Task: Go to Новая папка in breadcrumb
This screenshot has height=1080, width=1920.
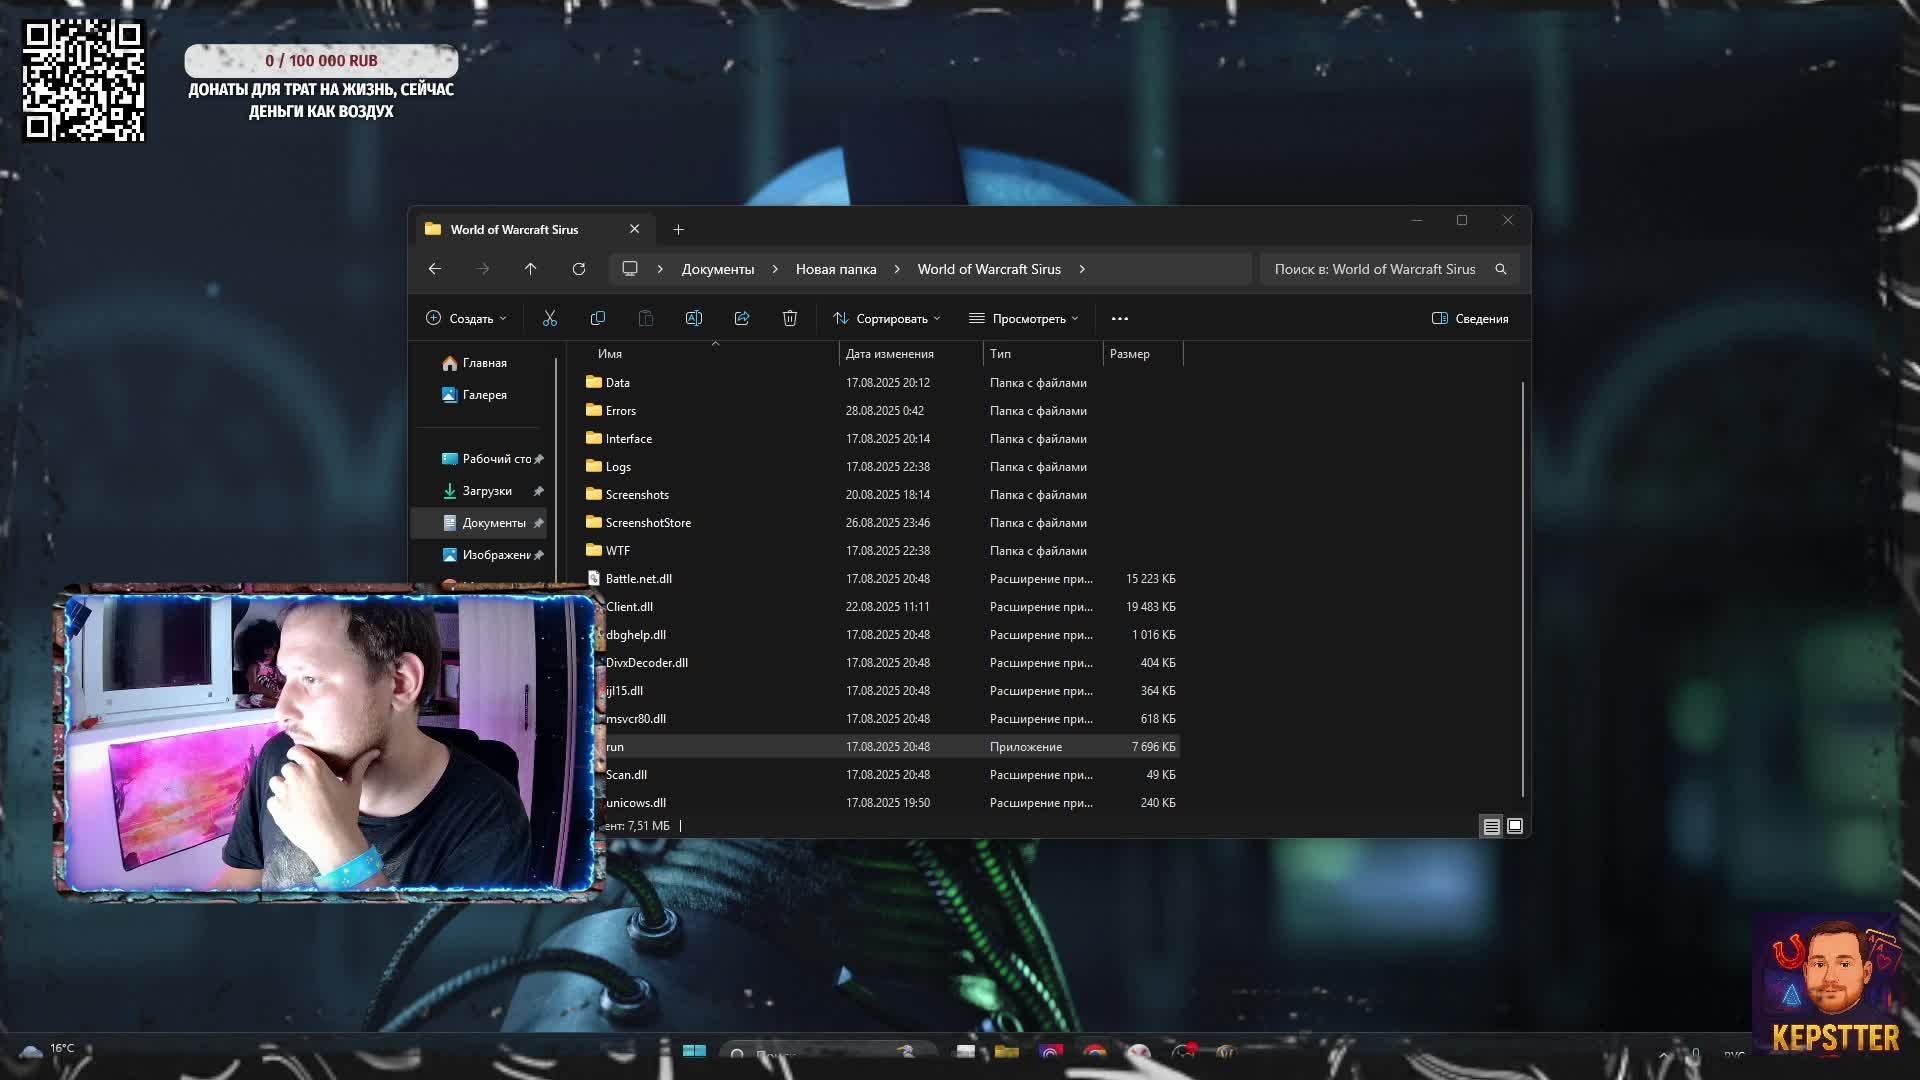Action: pos(836,269)
